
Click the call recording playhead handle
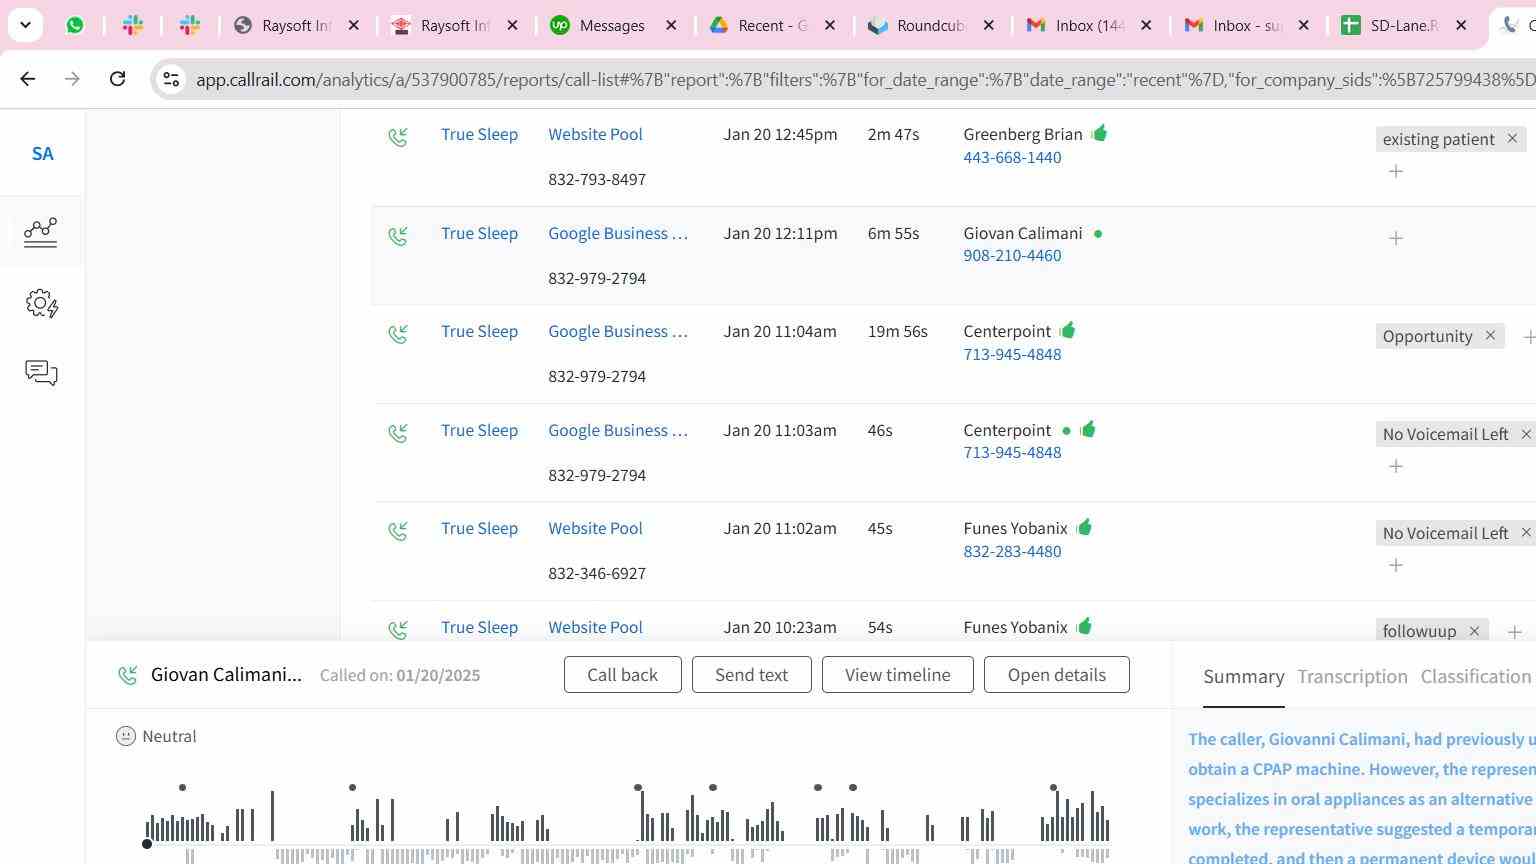pyautogui.click(x=147, y=844)
